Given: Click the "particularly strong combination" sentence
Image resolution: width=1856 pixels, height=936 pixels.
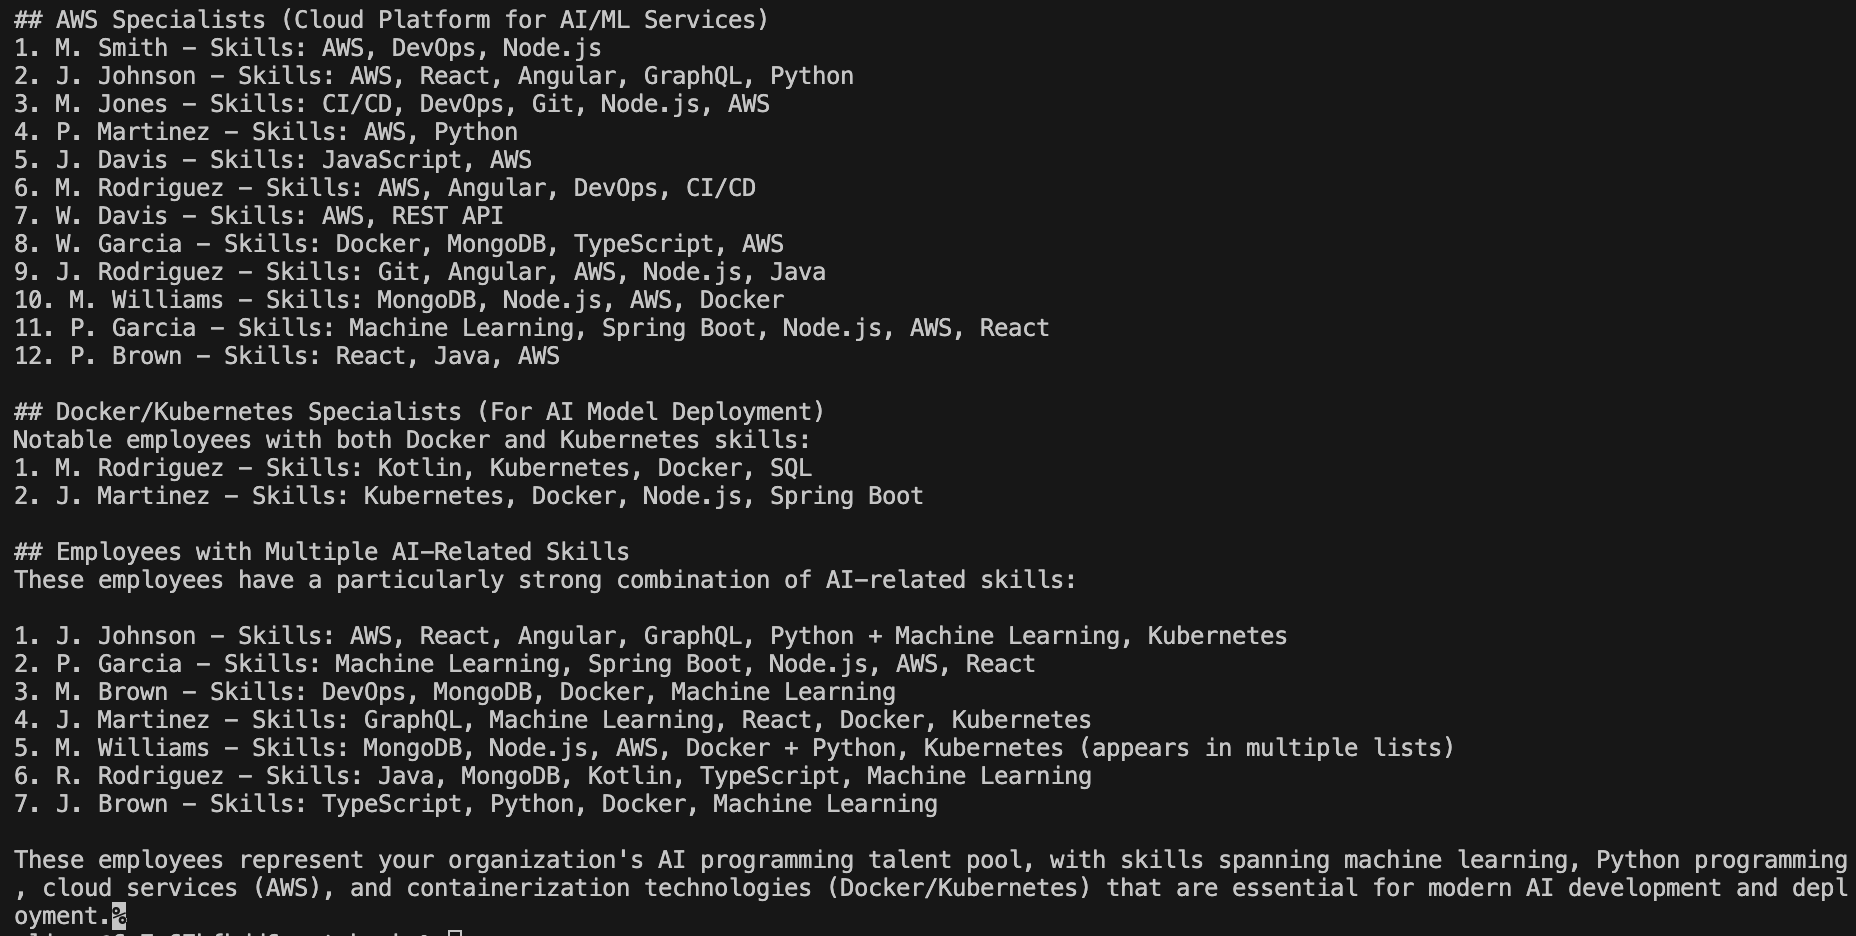Looking at the screenshot, I should pyautogui.click(x=545, y=580).
